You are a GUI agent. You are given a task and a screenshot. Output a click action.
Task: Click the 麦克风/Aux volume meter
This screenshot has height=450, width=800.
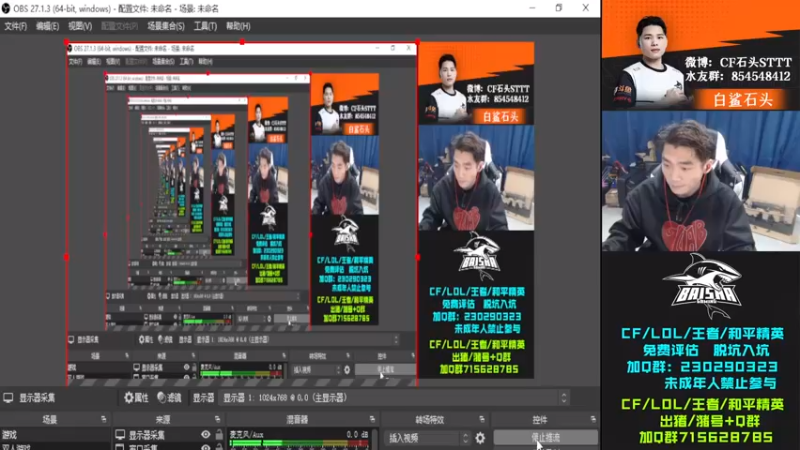tap(299, 443)
